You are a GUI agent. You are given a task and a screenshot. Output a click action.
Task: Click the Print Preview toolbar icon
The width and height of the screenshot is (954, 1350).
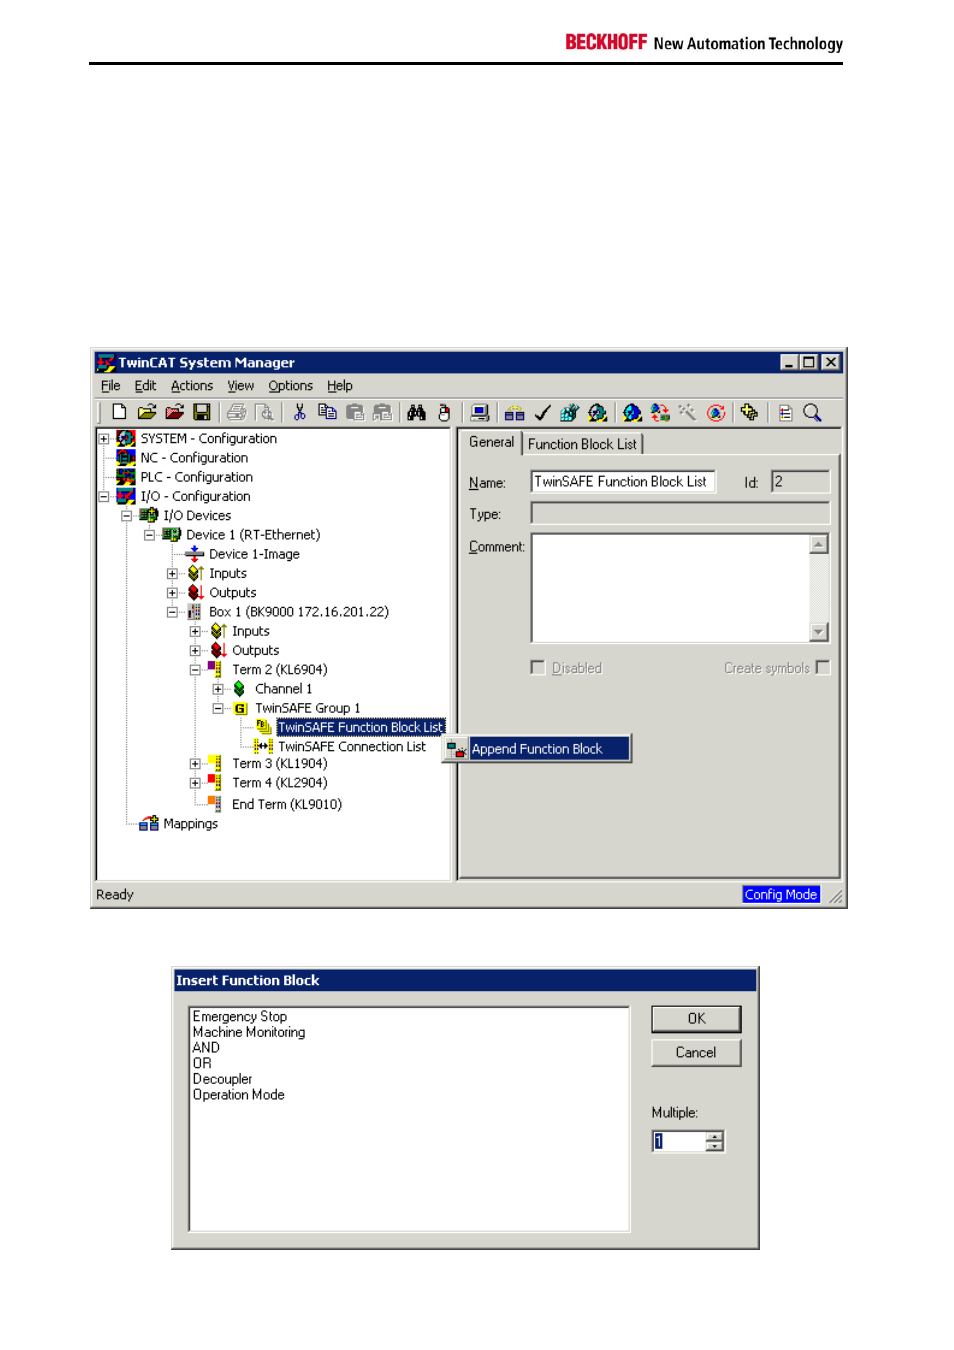tap(265, 412)
